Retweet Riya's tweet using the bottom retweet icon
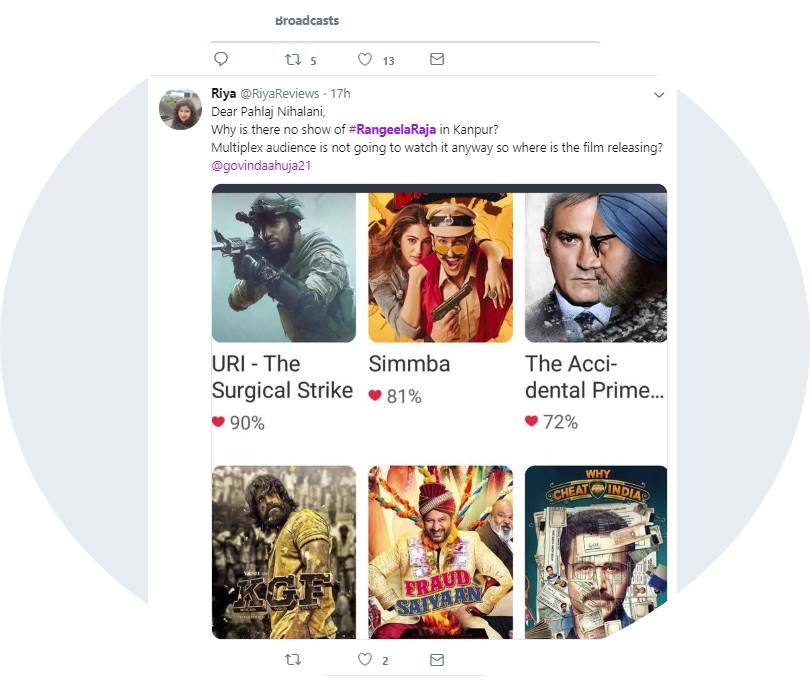This screenshot has width=810, height=682. [293, 660]
